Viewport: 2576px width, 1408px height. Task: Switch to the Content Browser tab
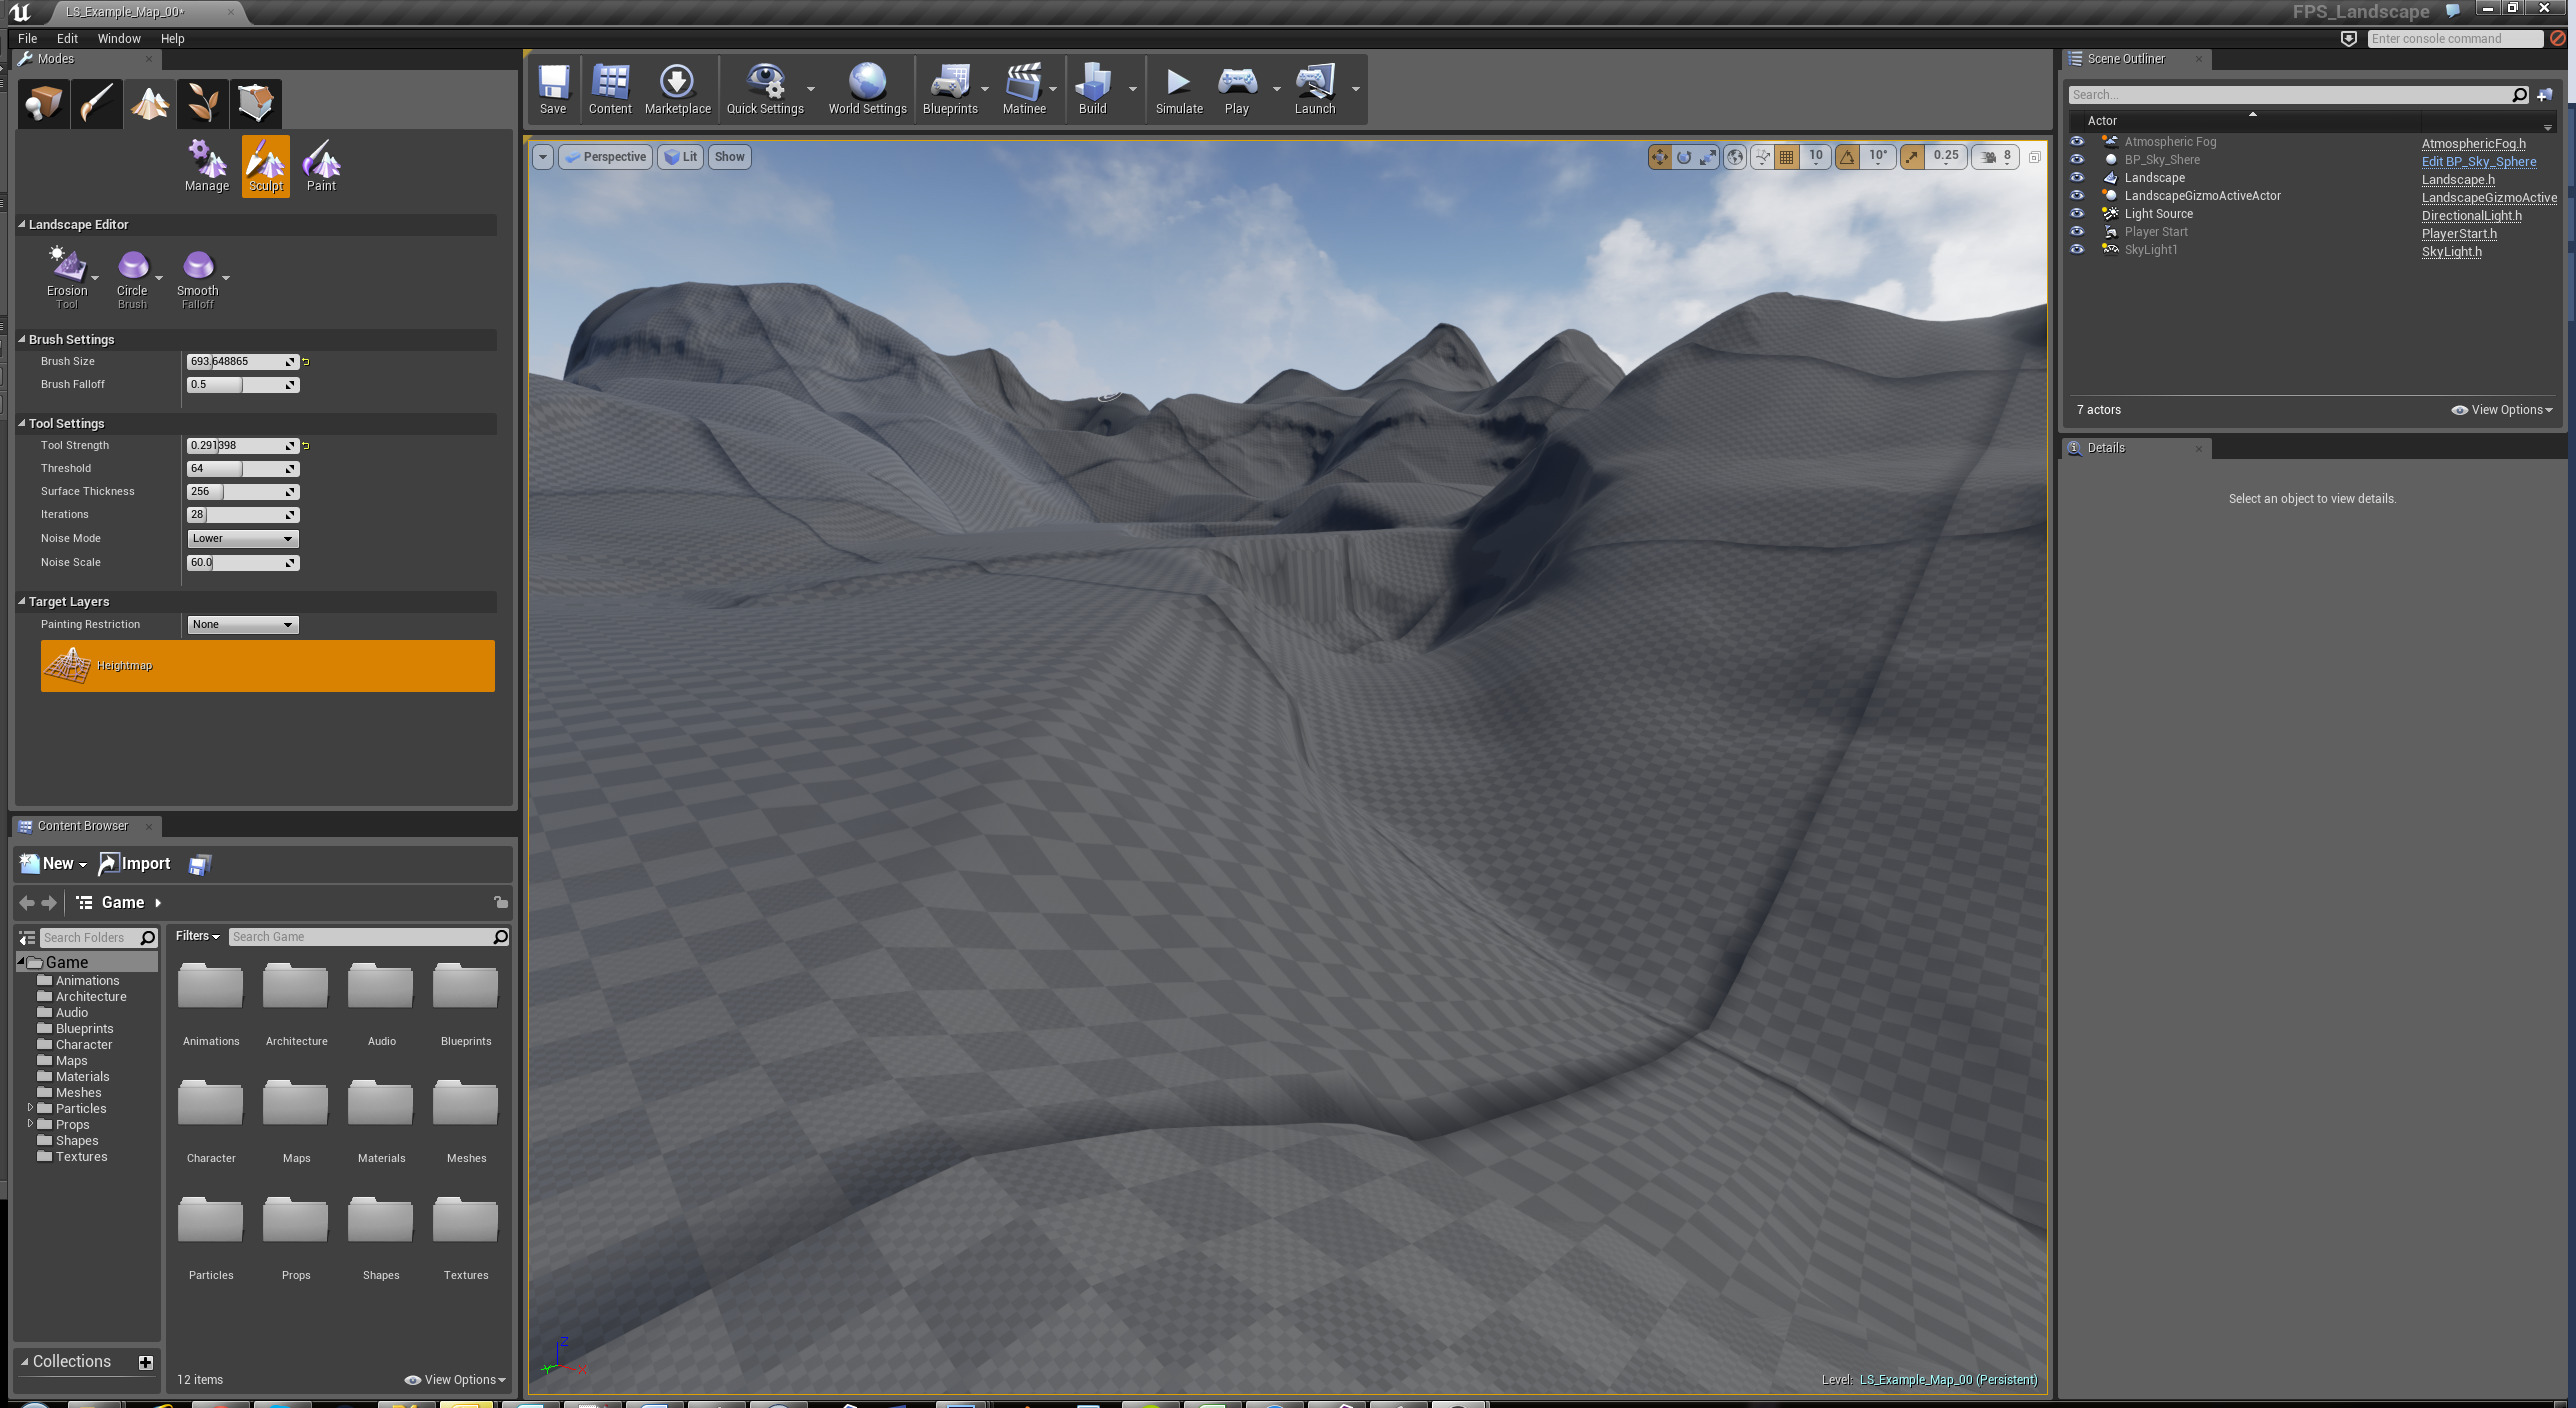coord(82,826)
